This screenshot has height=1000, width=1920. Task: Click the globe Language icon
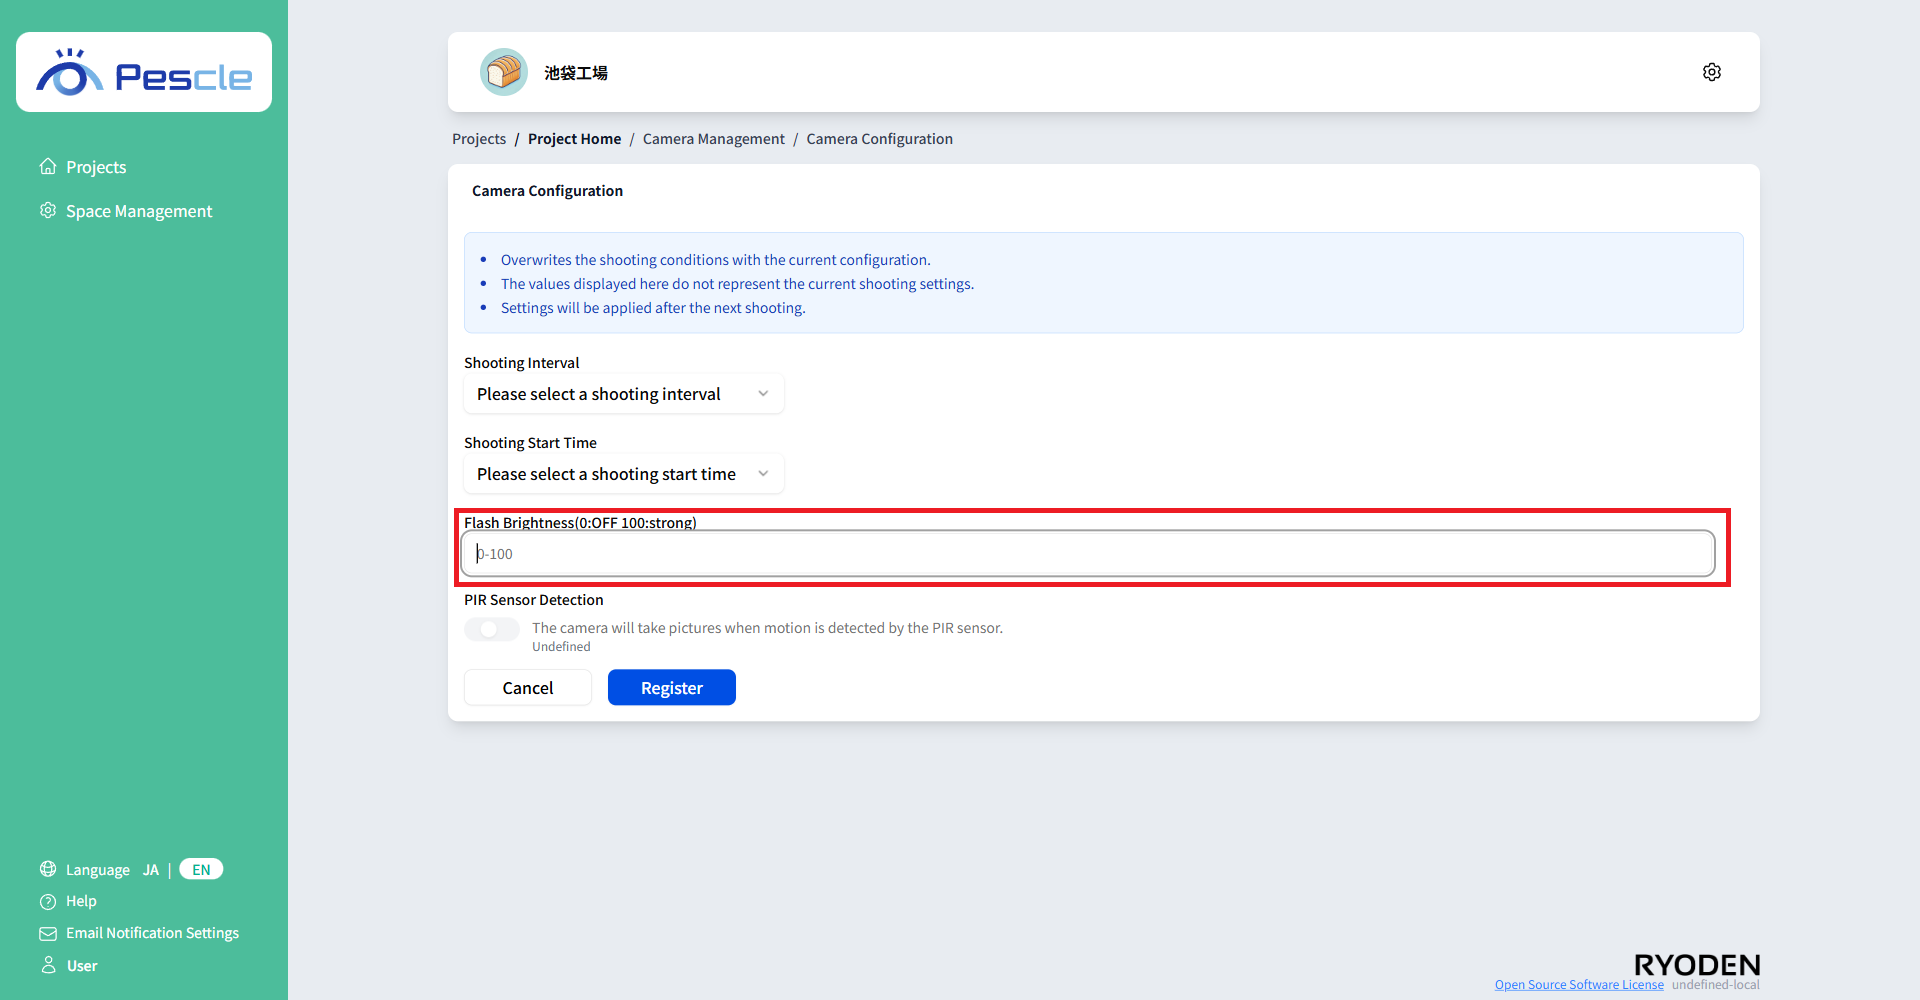pyautogui.click(x=48, y=869)
